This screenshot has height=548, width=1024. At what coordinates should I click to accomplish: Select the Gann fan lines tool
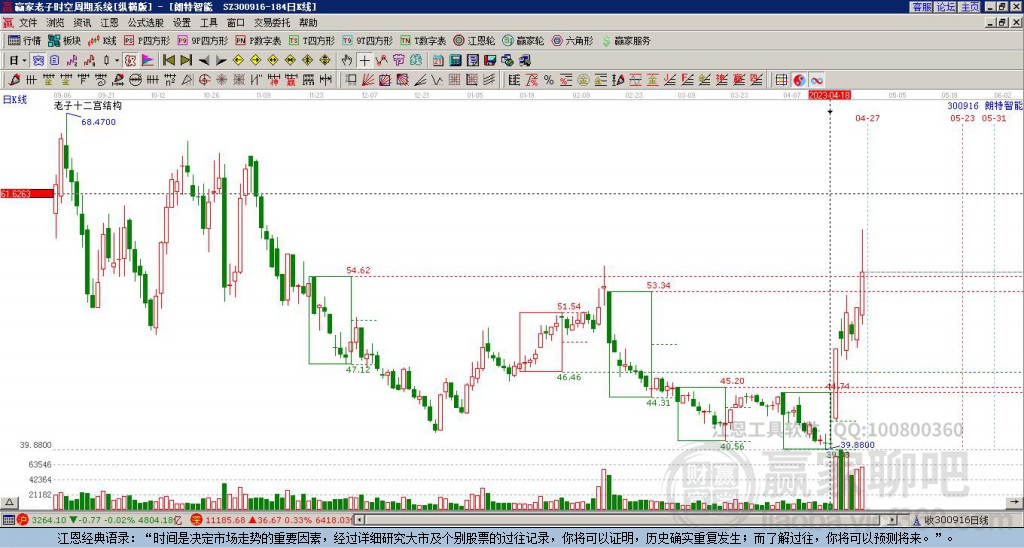click(x=368, y=80)
